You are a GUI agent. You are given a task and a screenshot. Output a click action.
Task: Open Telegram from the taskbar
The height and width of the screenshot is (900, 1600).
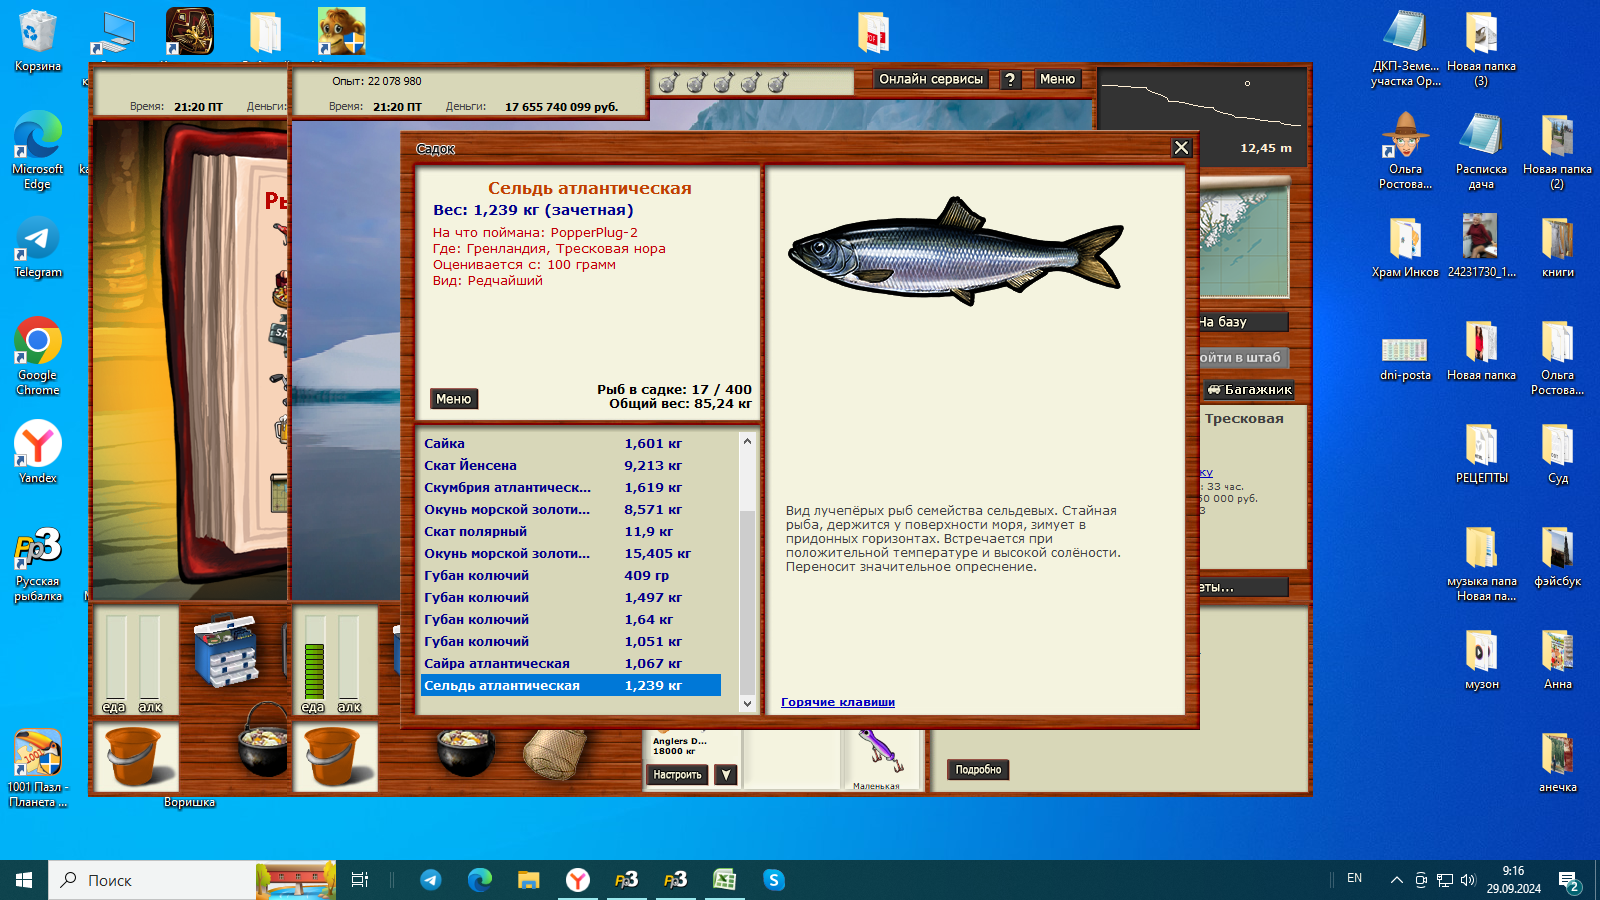pyautogui.click(x=431, y=880)
